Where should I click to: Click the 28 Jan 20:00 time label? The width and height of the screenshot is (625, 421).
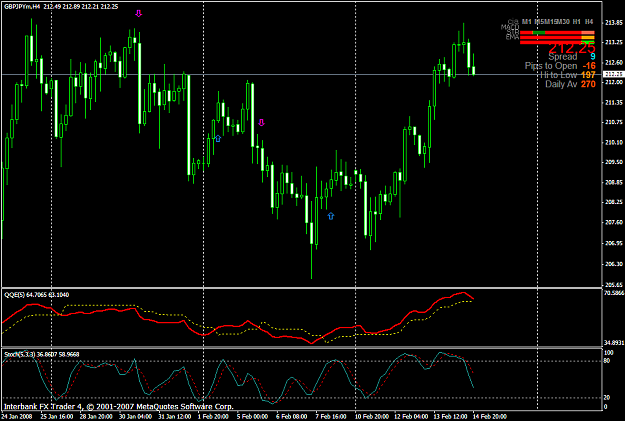coord(96,416)
